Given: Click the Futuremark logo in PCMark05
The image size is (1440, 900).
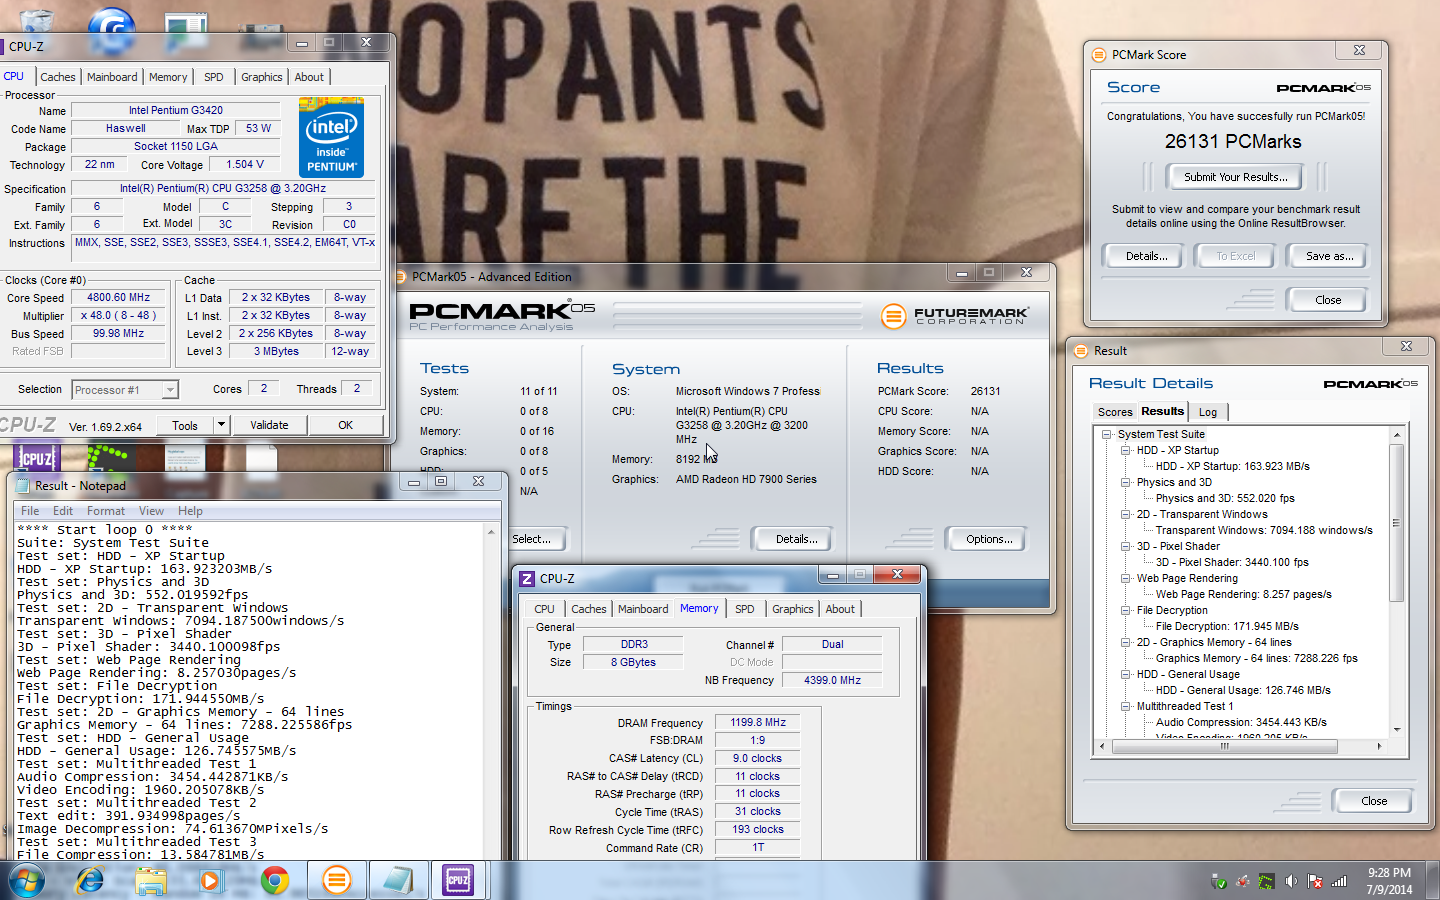Looking at the screenshot, I should [955, 315].
